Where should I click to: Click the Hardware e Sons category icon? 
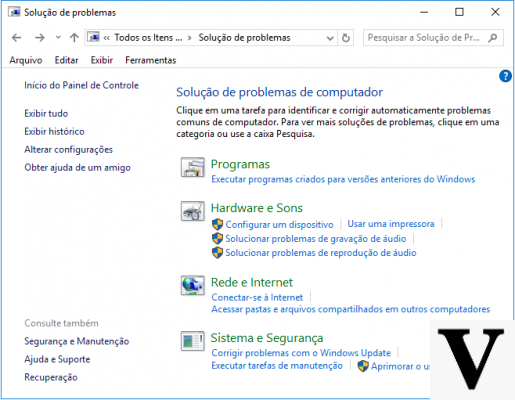193,211
